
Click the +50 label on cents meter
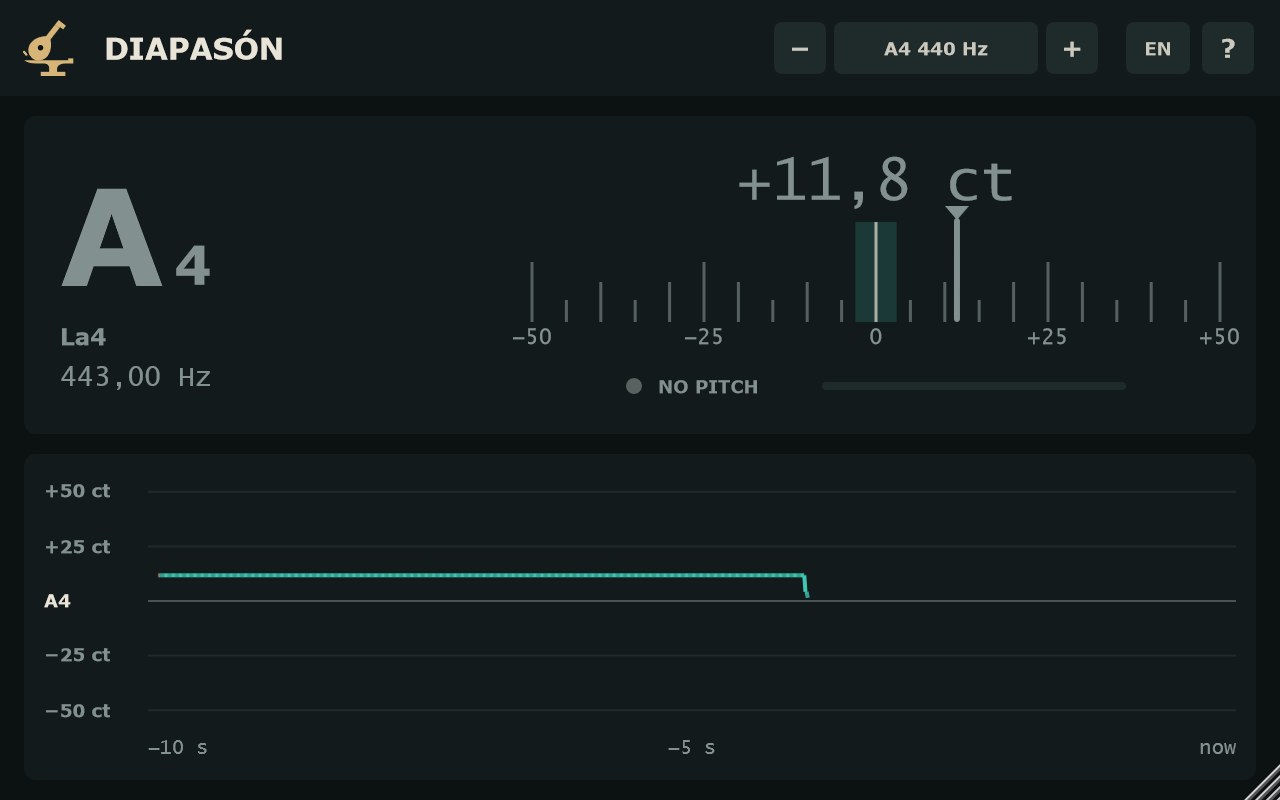(1220, 337)
